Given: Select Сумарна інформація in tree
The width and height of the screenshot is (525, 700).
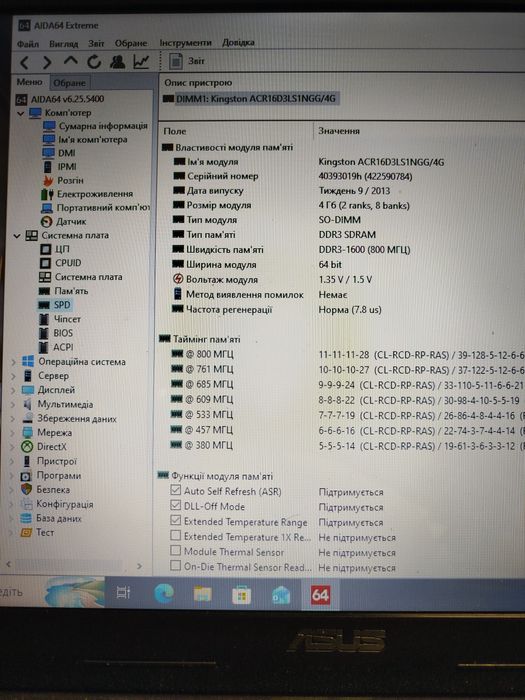Looking at the screenshot, I should pos(103,126).
